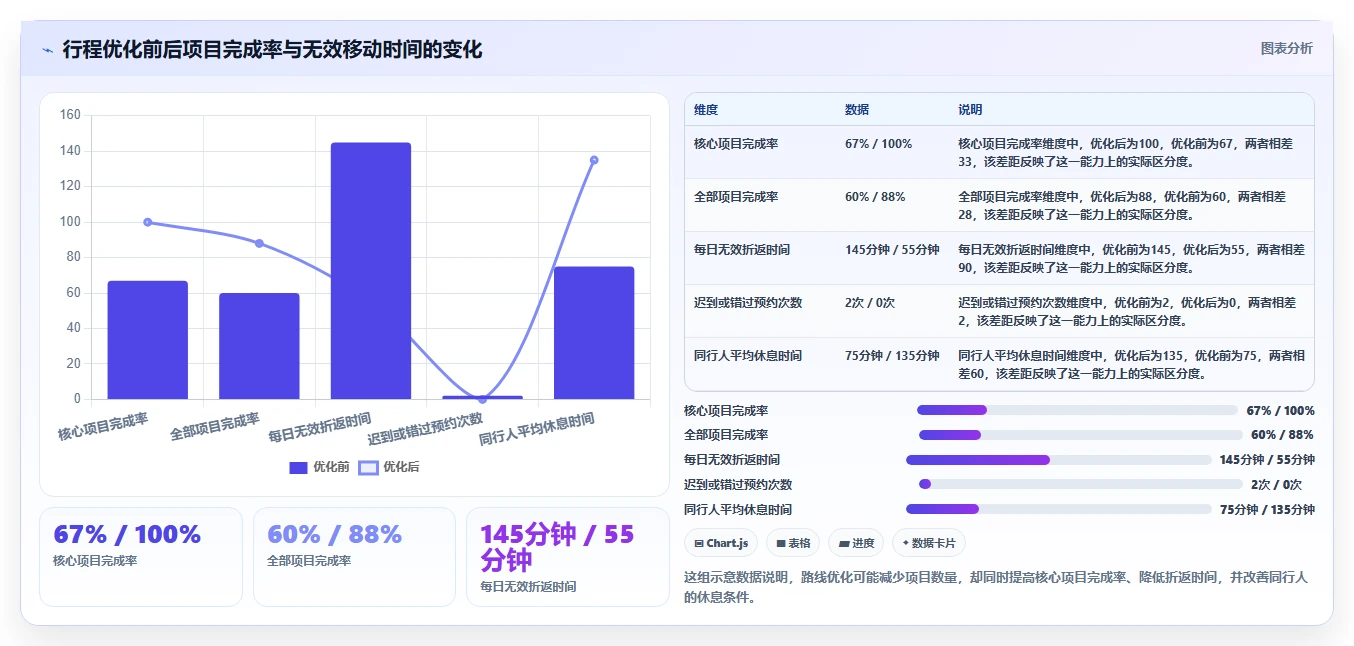Click the 图表分析 label in the header

[1286, 48]
